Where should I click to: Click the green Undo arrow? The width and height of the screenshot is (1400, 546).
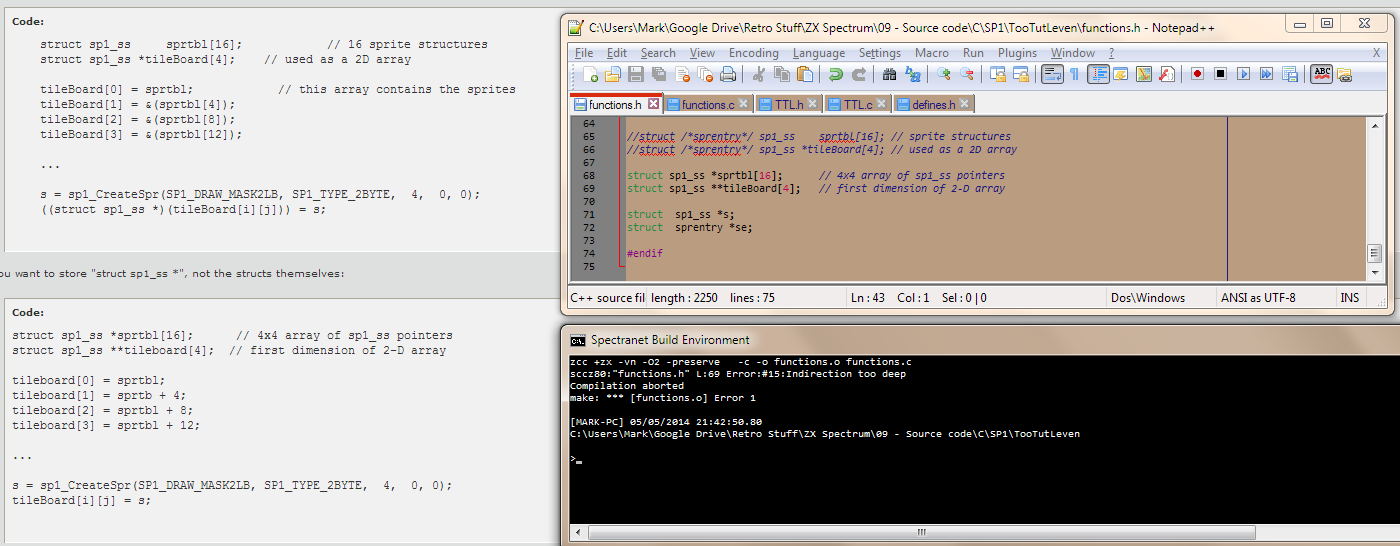pos(836,74)
